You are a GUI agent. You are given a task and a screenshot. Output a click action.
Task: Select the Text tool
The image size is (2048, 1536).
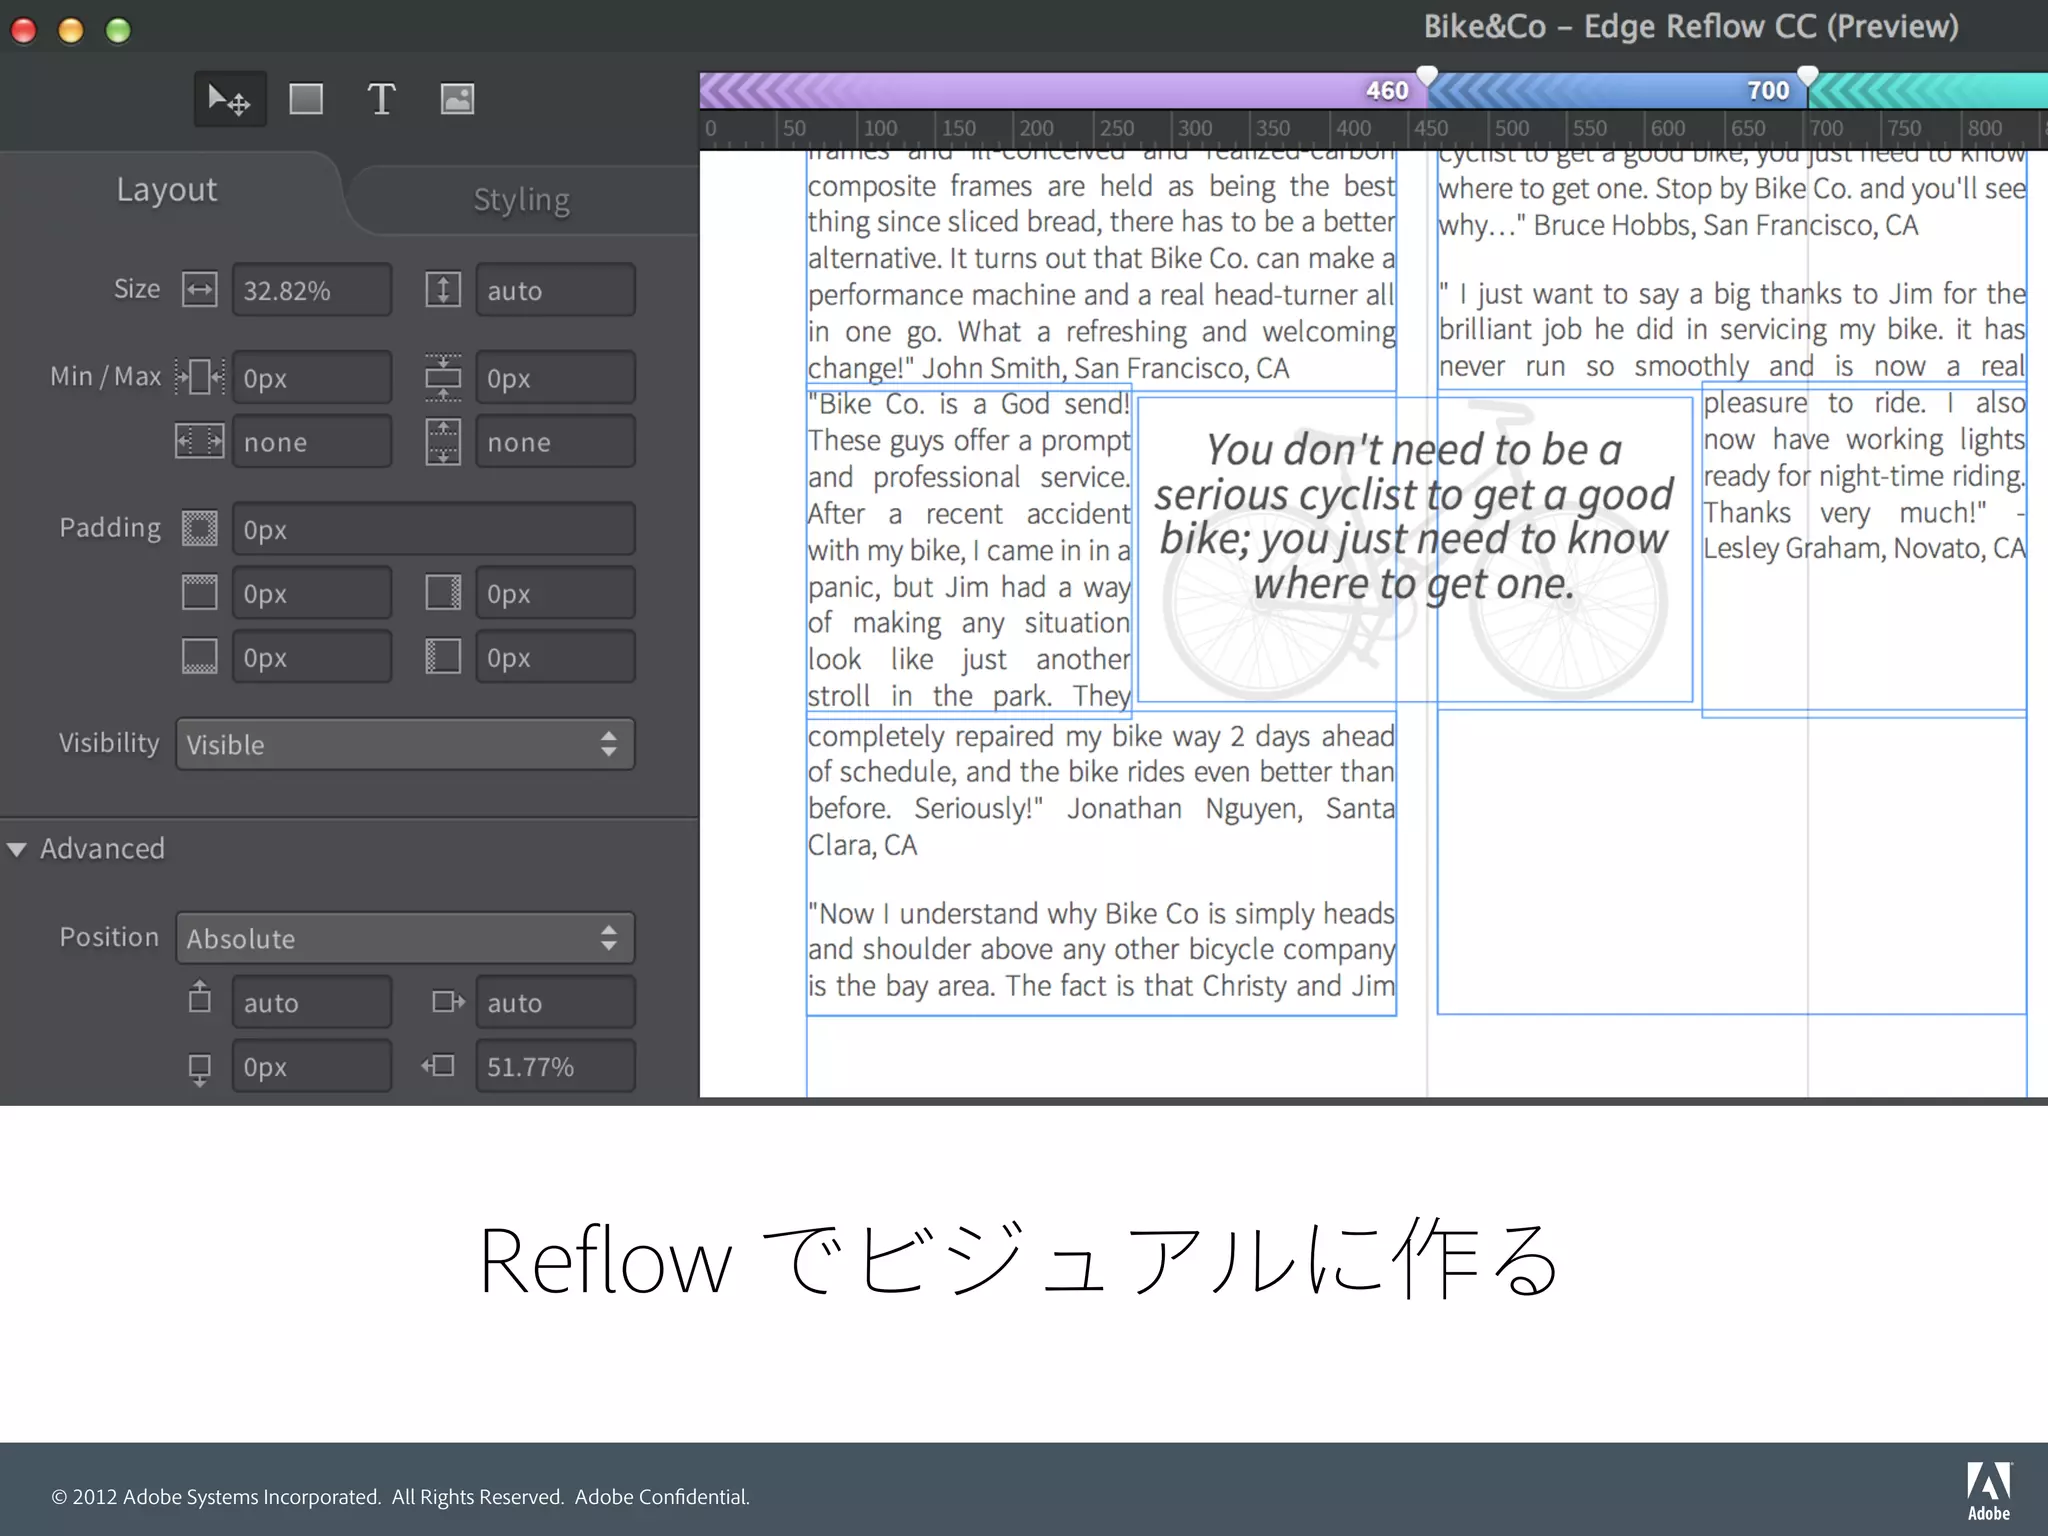[381, 99]
